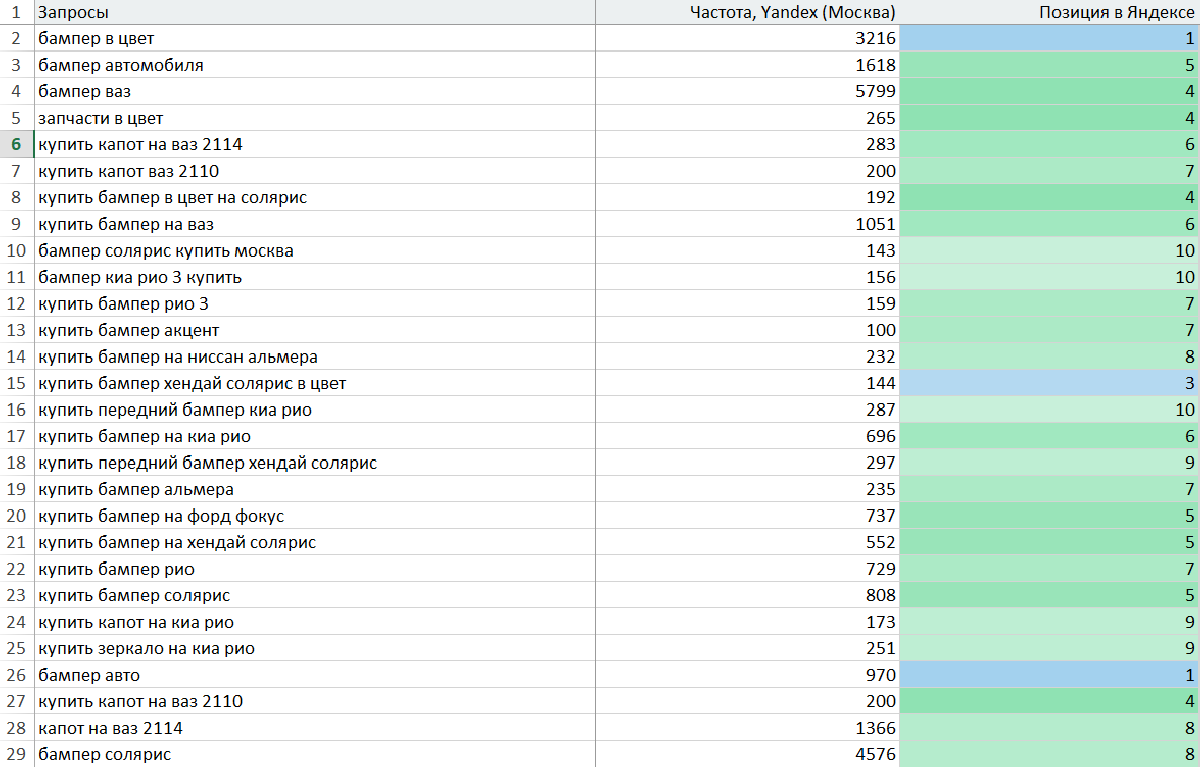Click the position cell for 'бампер авто'
The height and width of the screenshot is (767, 1200).
(x=1049, y=675)
